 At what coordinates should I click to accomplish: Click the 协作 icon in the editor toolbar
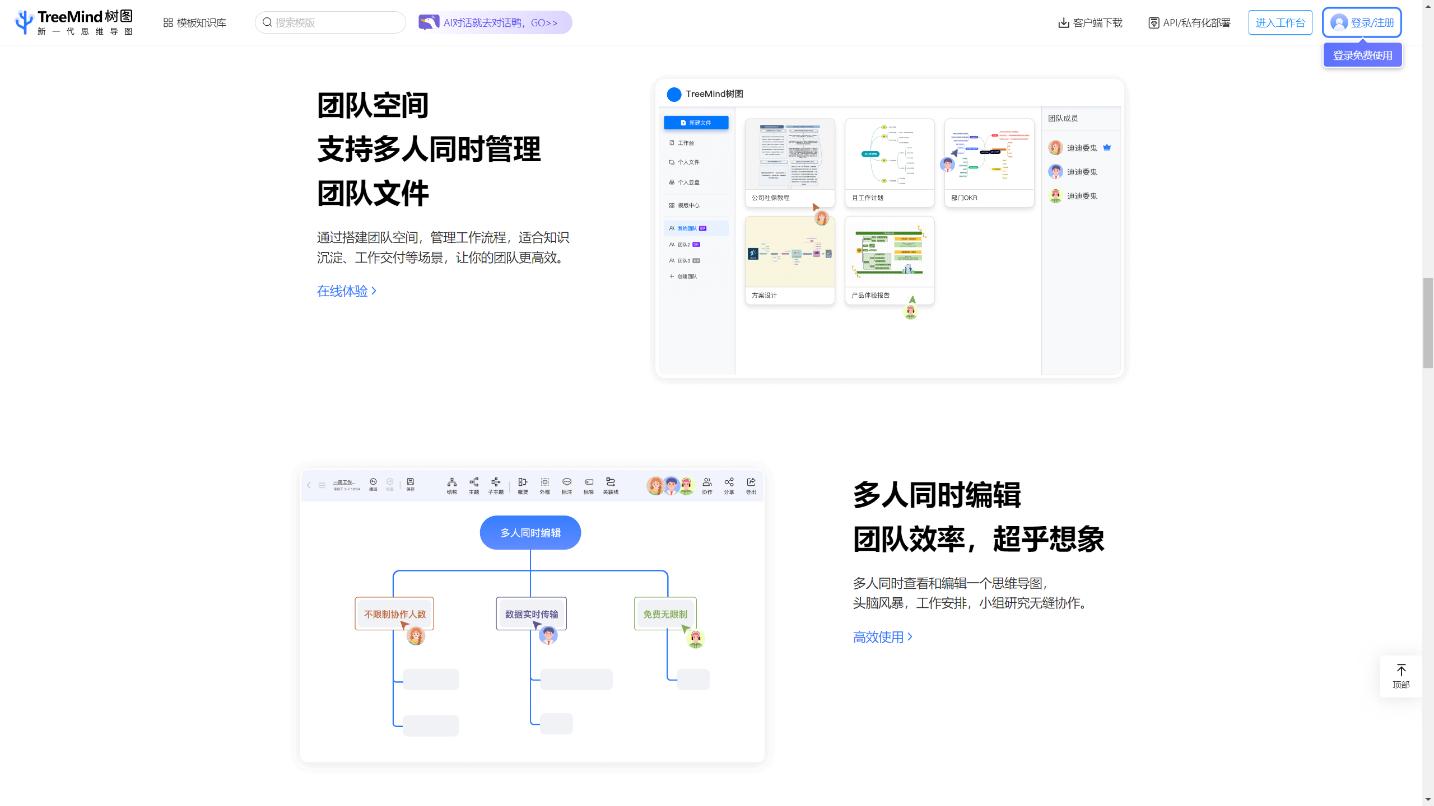[707, 485]
